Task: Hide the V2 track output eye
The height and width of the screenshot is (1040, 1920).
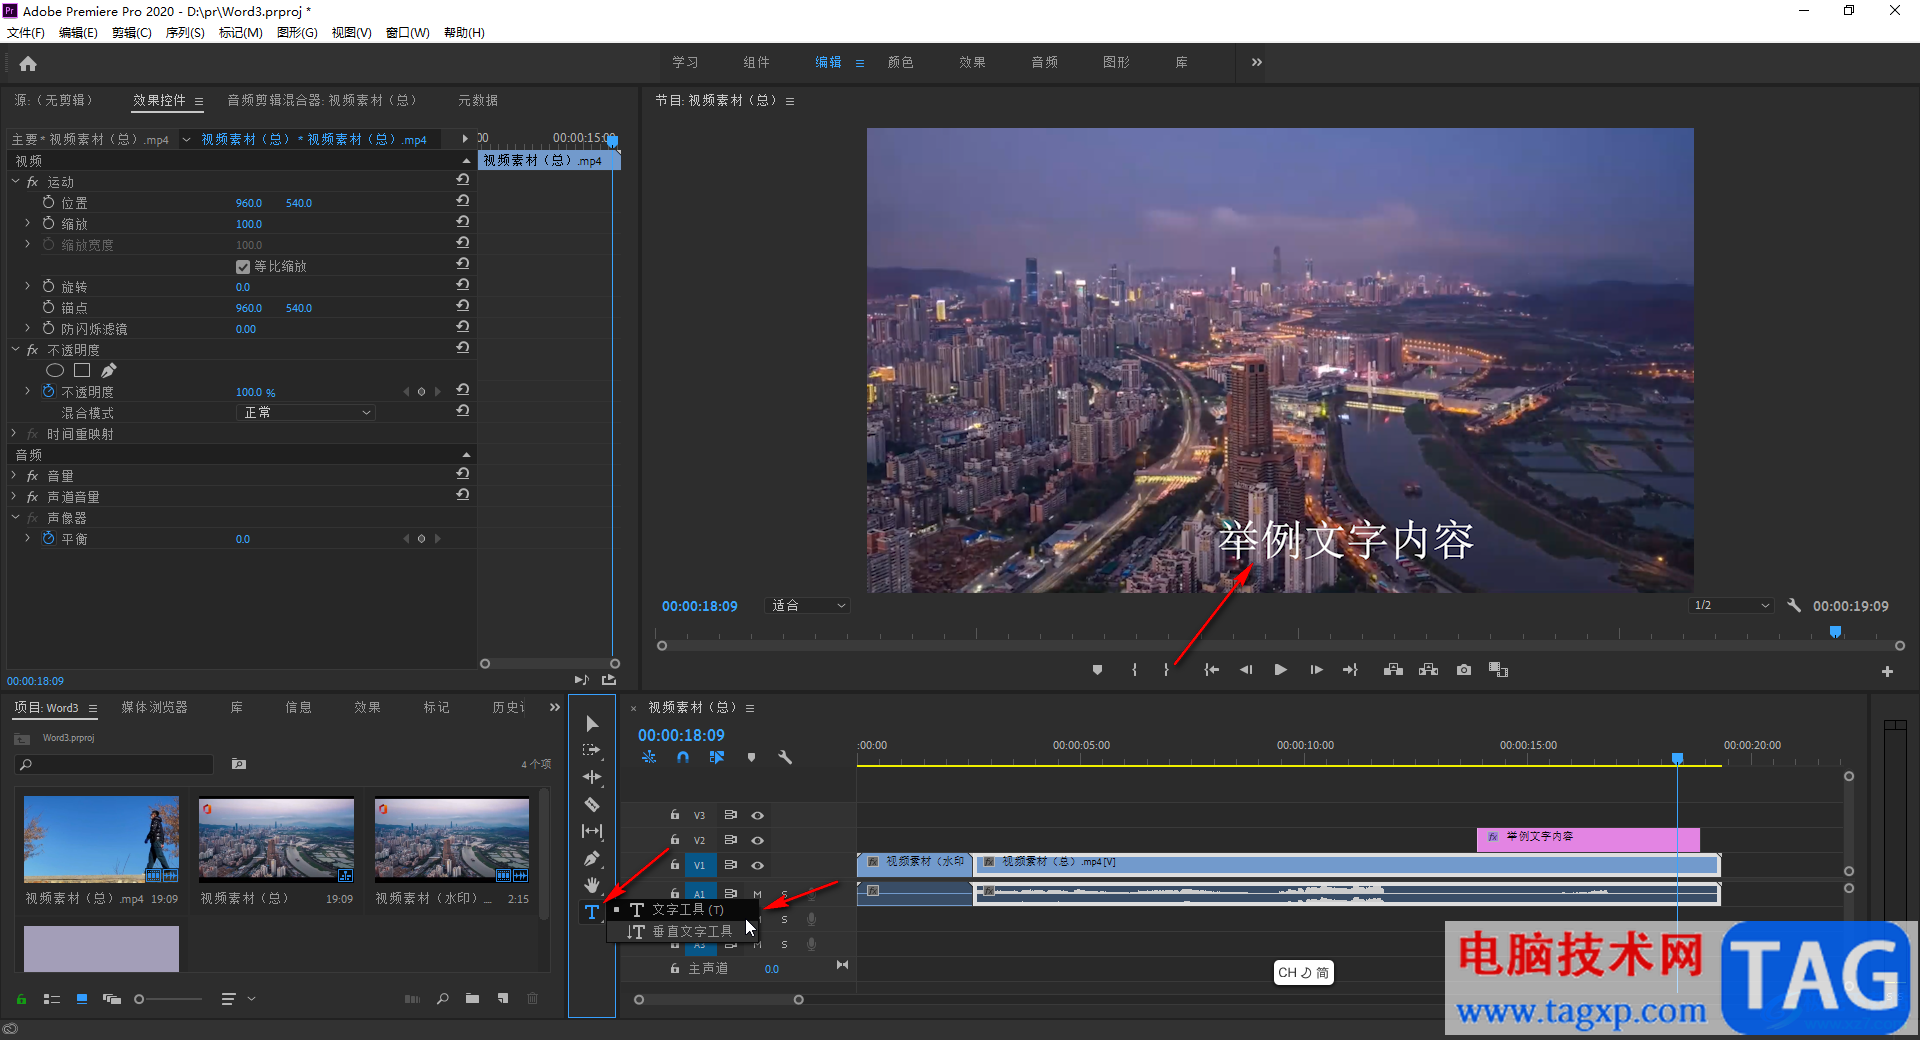Action: click(757, 840)
